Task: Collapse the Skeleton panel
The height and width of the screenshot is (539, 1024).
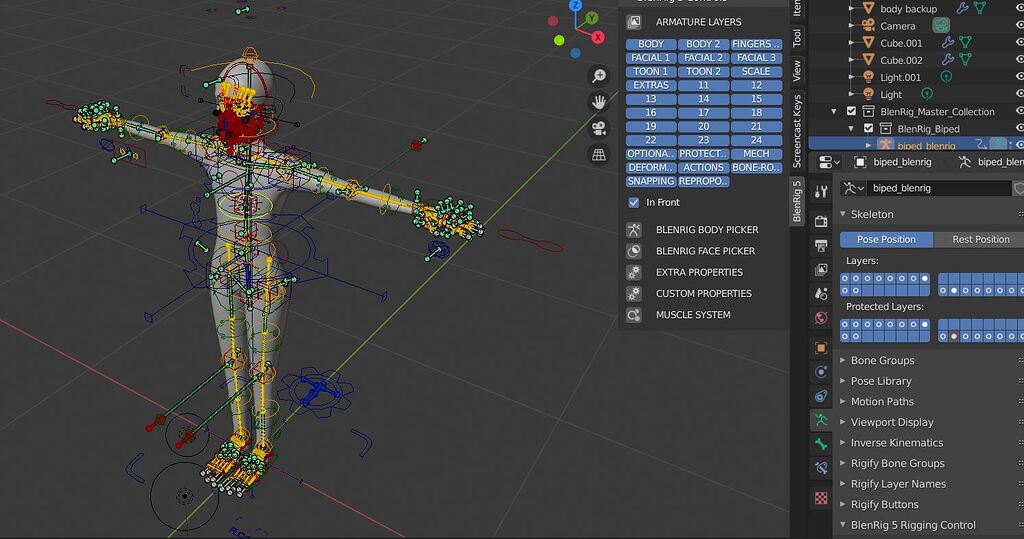Action: pyautogui.click(x=843, y=214)
